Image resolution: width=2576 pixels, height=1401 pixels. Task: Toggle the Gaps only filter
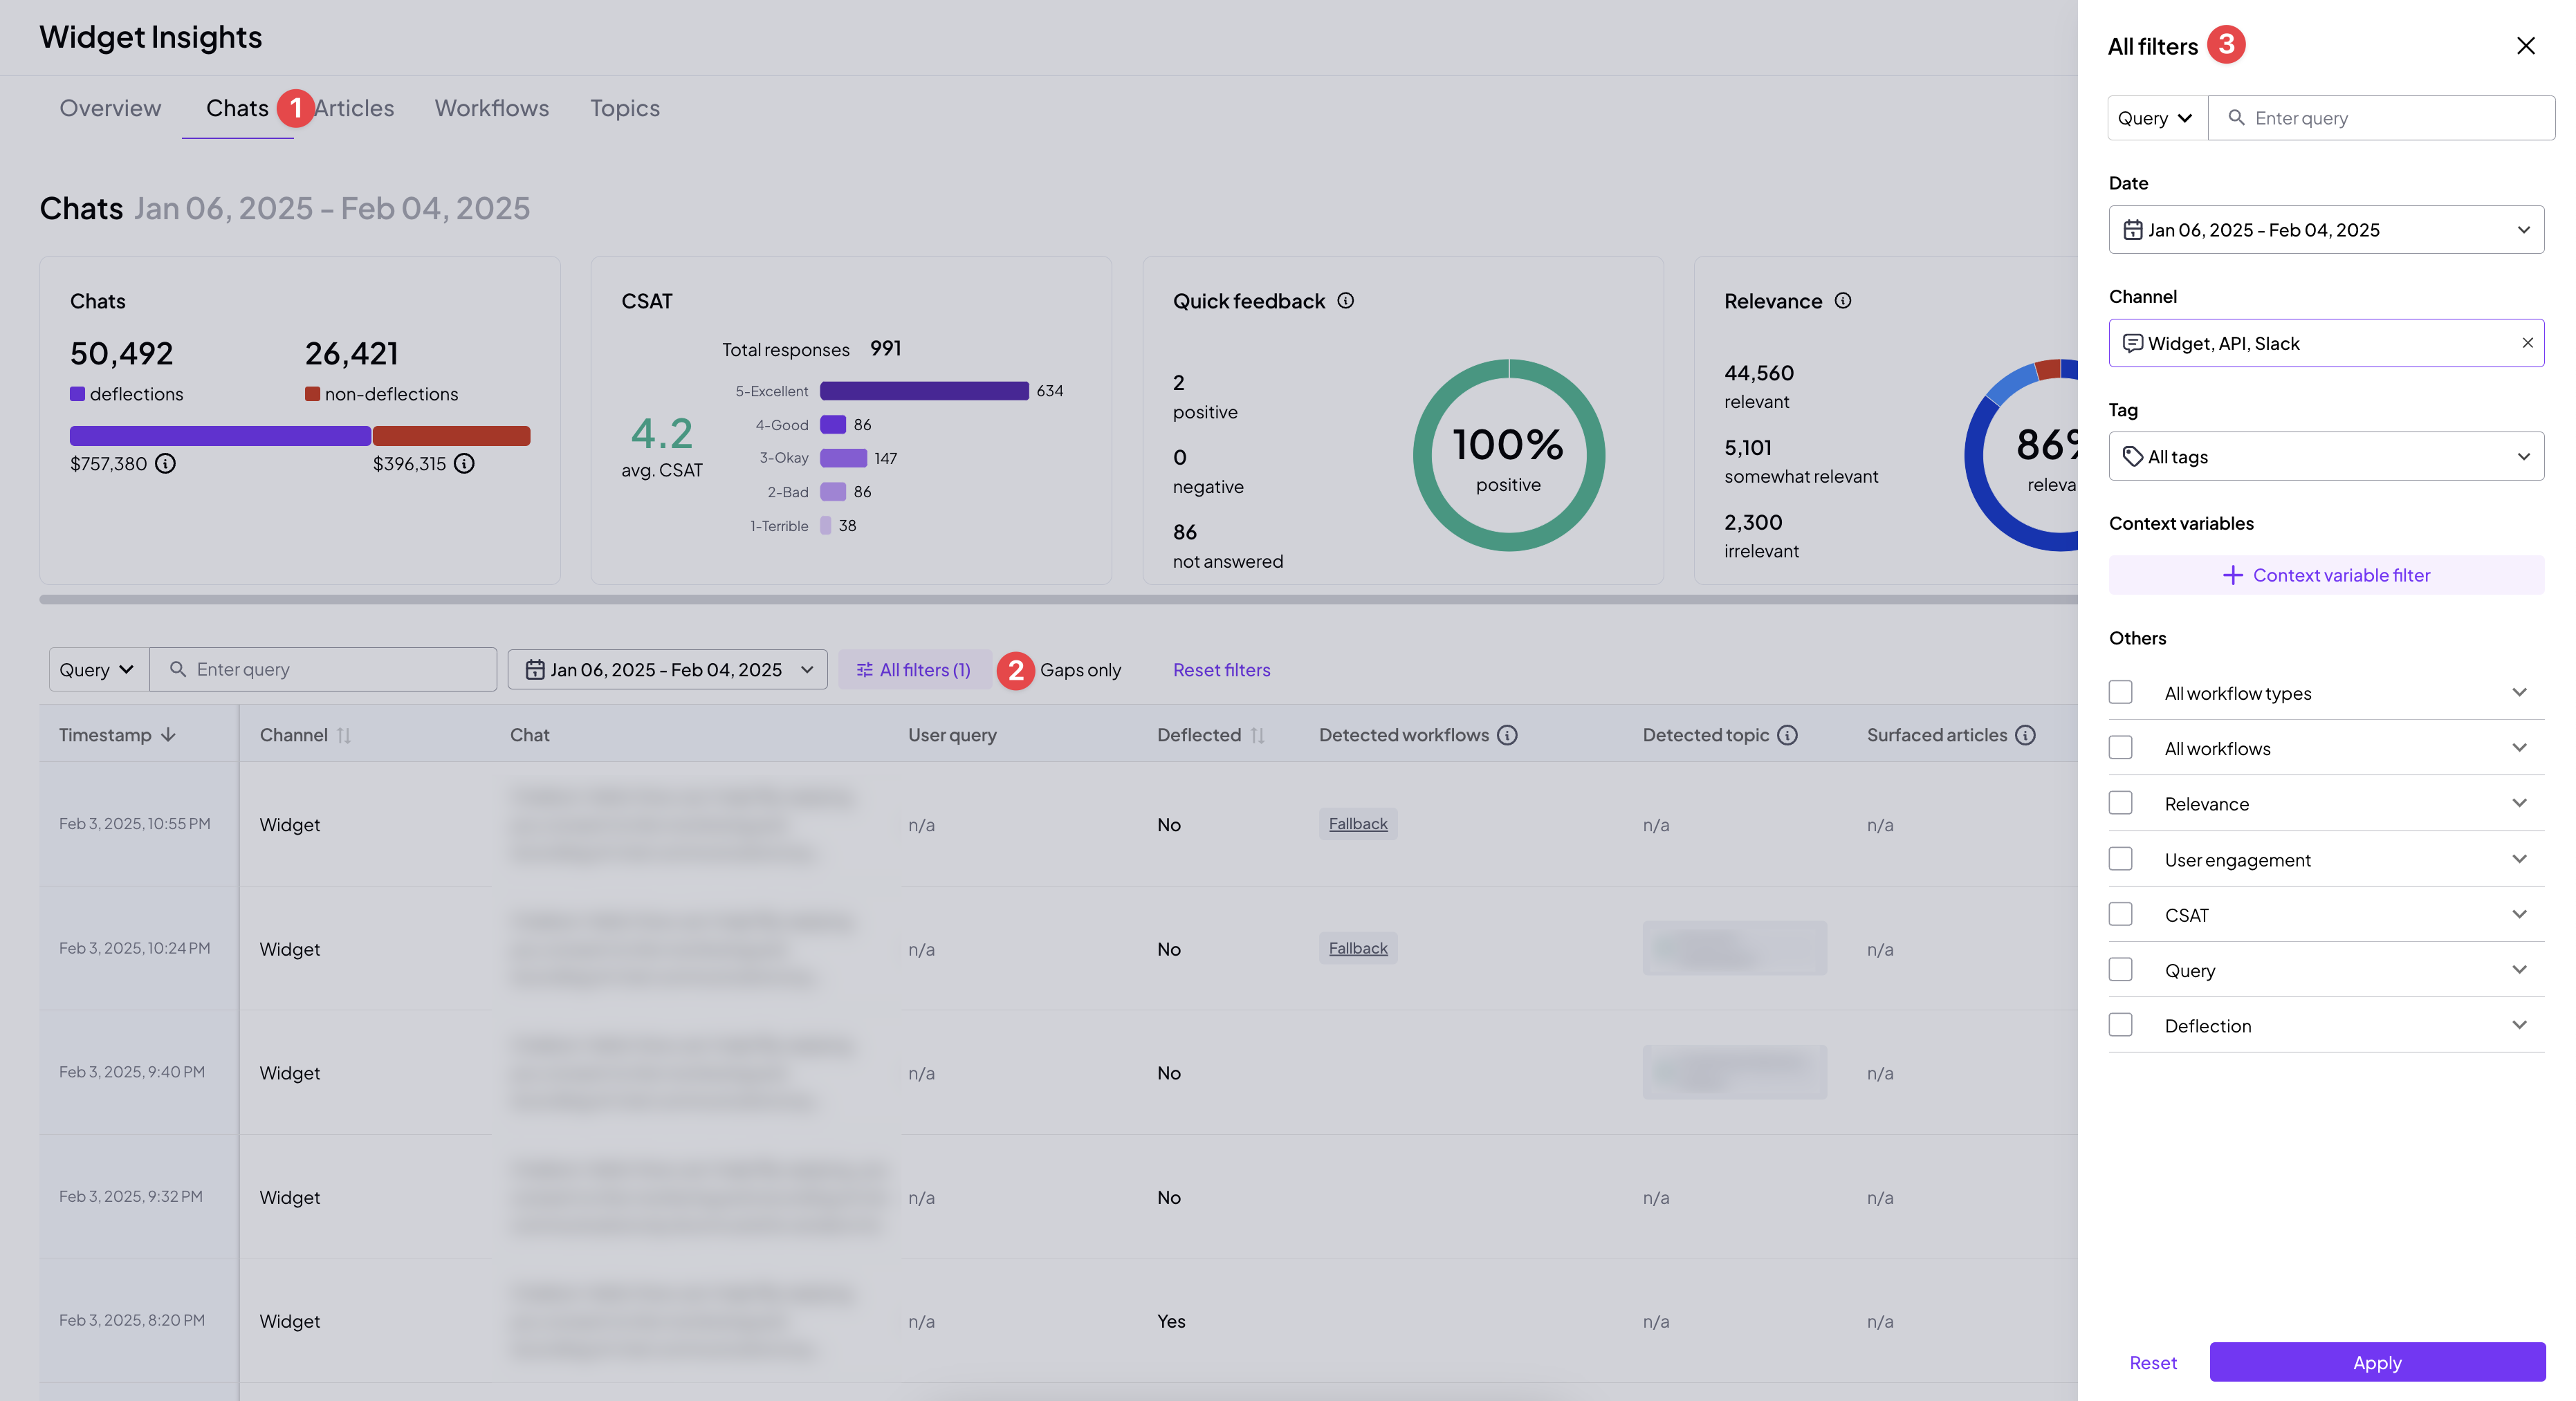click(x=1080, y=669)
